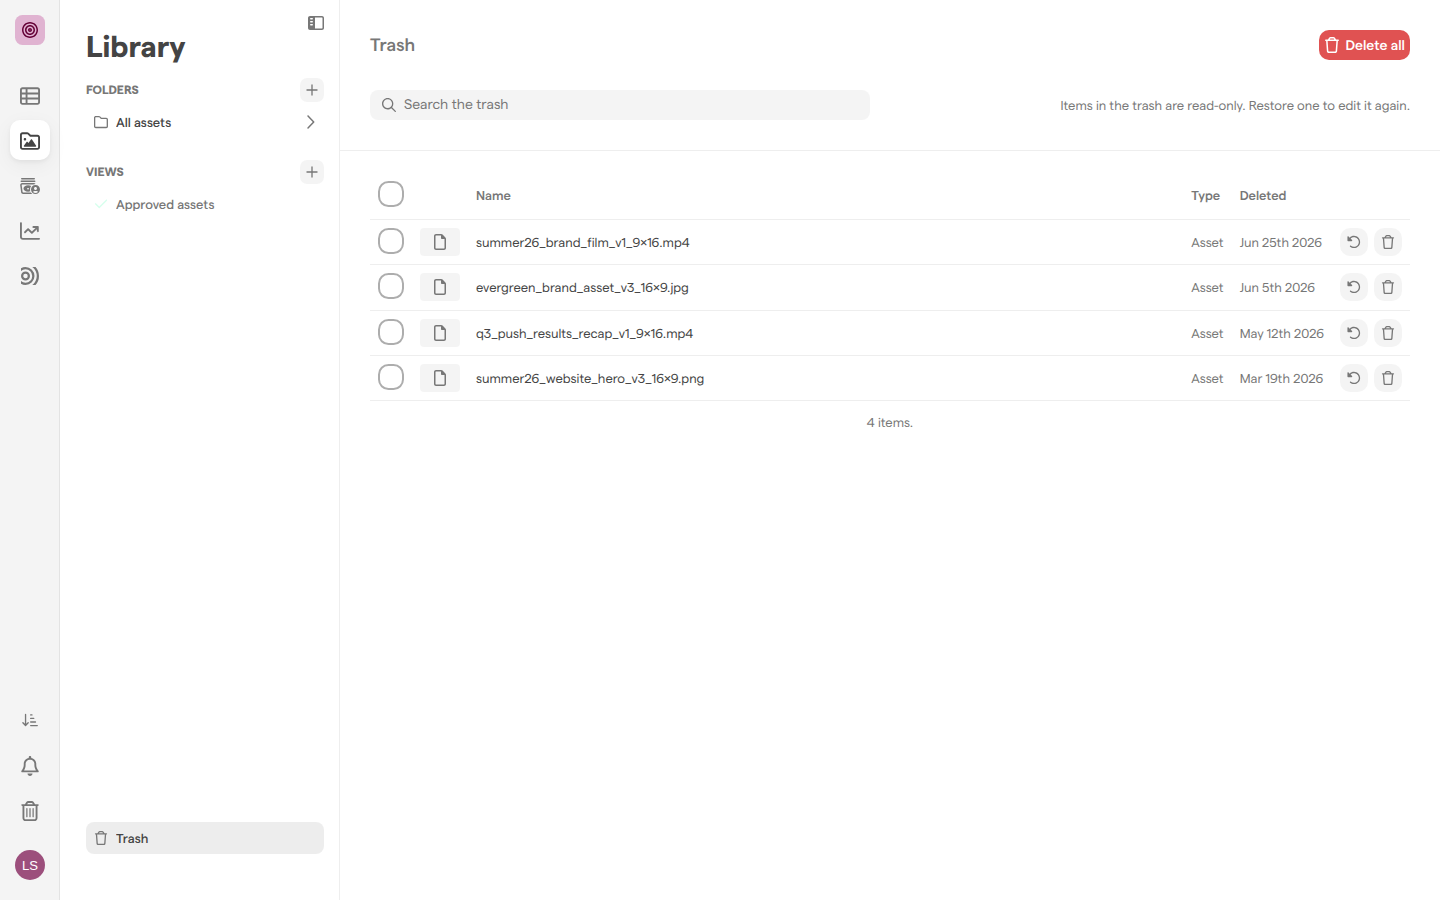Open the Approved assets view
The image size is (1440, 900).
[x=165, y=205]
